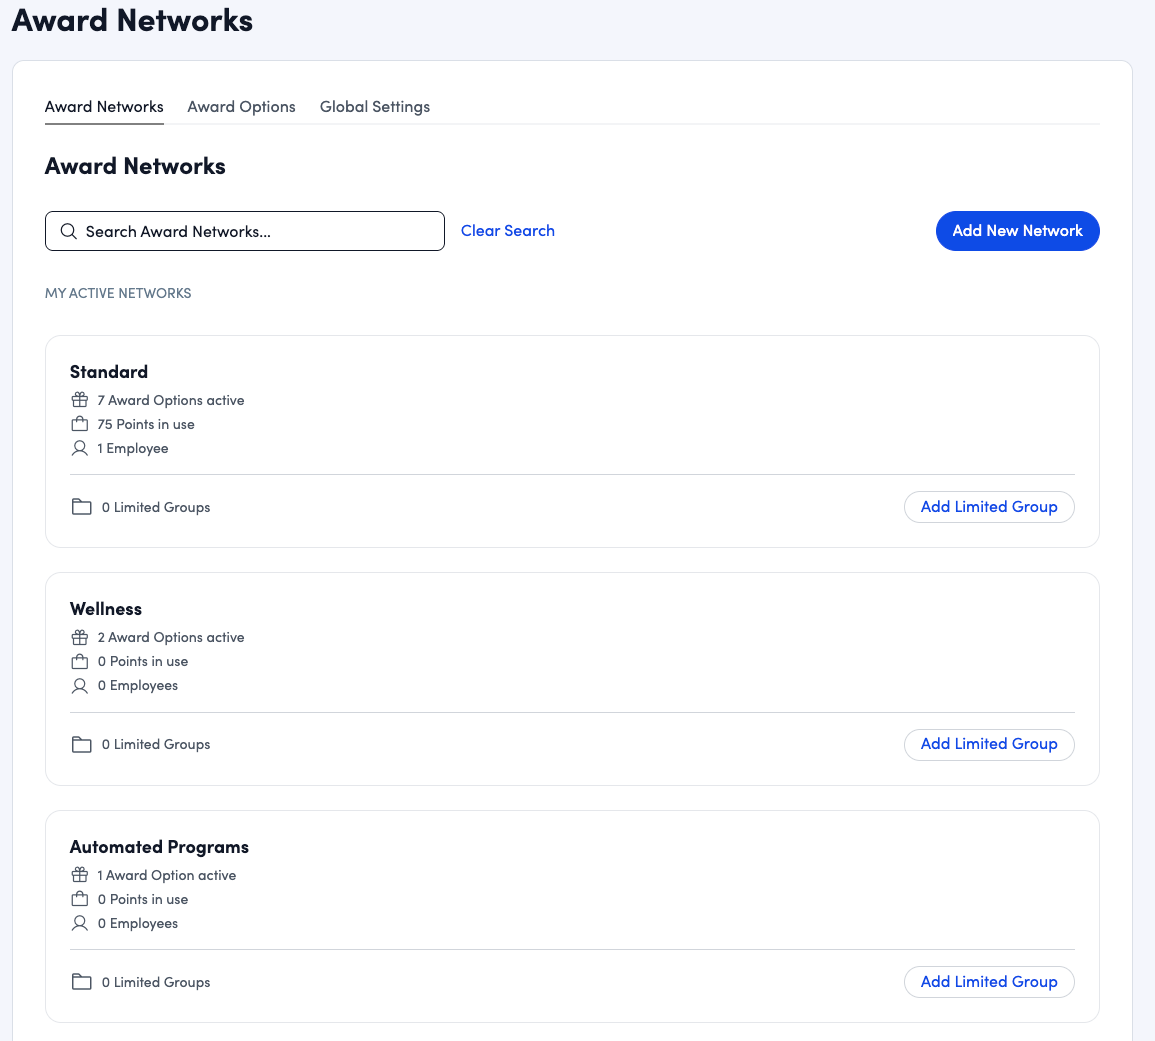The height and width of the screenshot is (1041, 1155).
Task: Click gift icon in Wellness network card
Action: tap(80, 637)
